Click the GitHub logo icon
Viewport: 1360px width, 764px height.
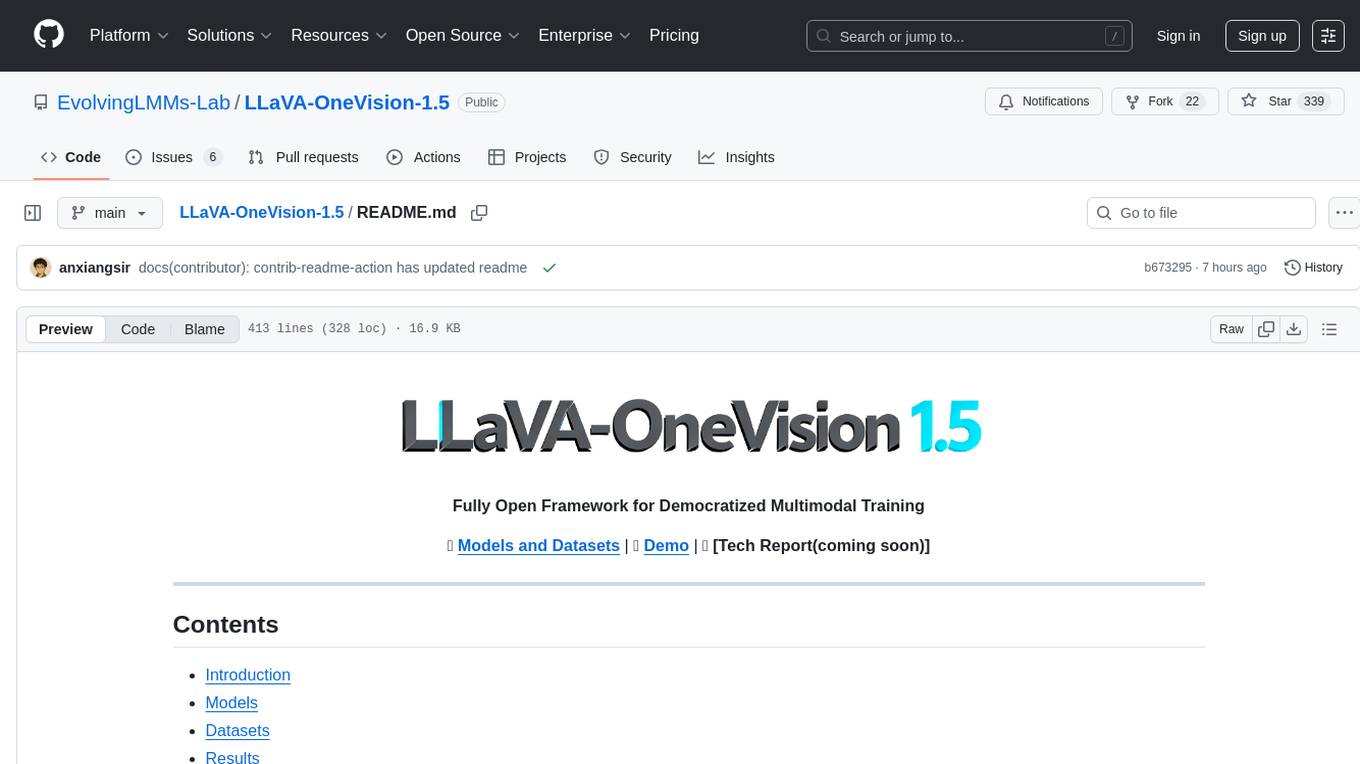pyautogui.click(x=49, y=35)
